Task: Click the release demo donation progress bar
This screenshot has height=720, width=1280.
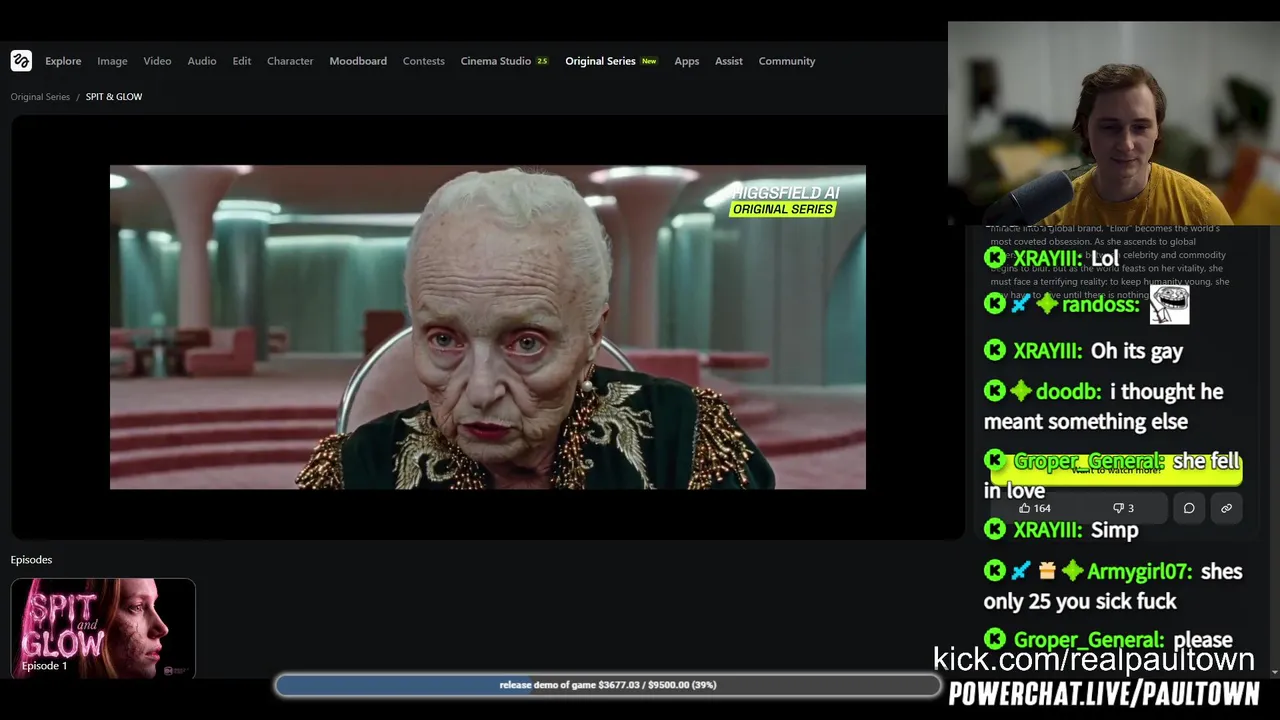Action: 608,685
